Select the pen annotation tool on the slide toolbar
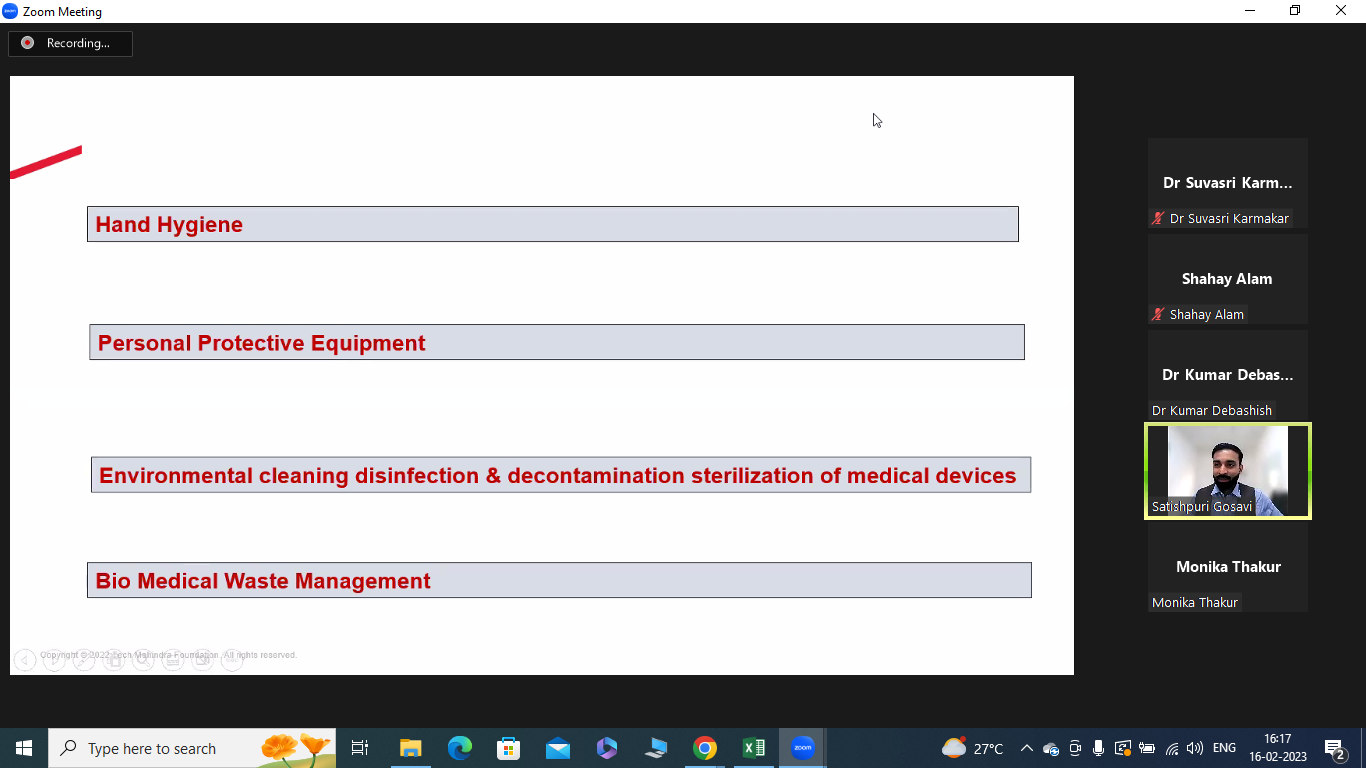Viewport: 1366px width, 768px height. tap(84, 659)
